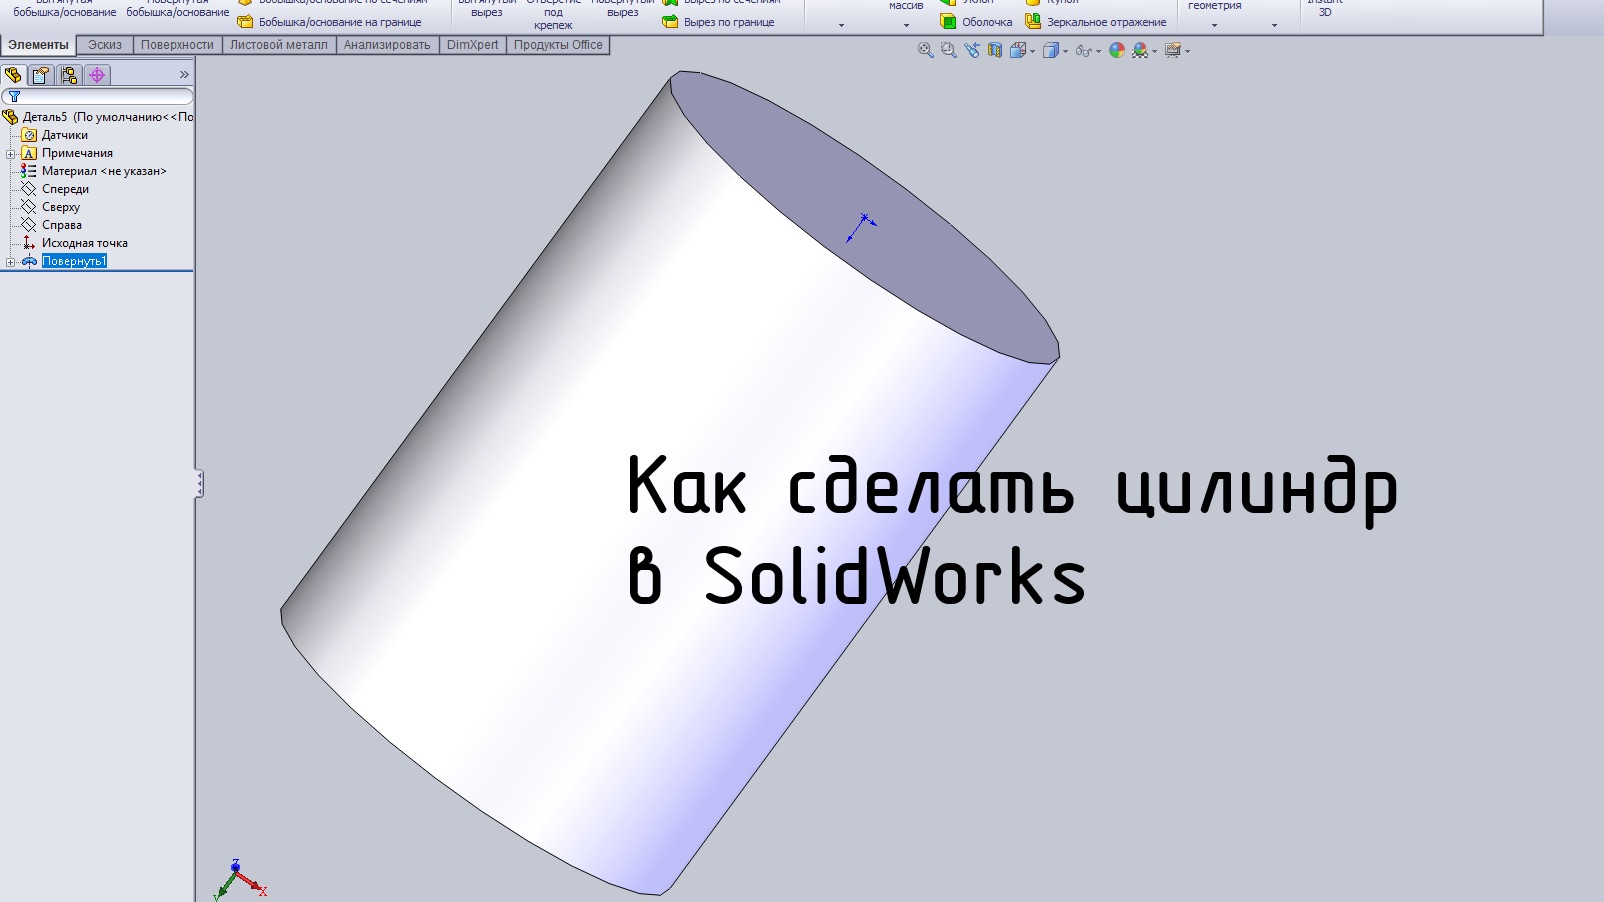Switch to the Листовой металл tab
This screenshot has width=1604, height=902.
tap(279, 45)
